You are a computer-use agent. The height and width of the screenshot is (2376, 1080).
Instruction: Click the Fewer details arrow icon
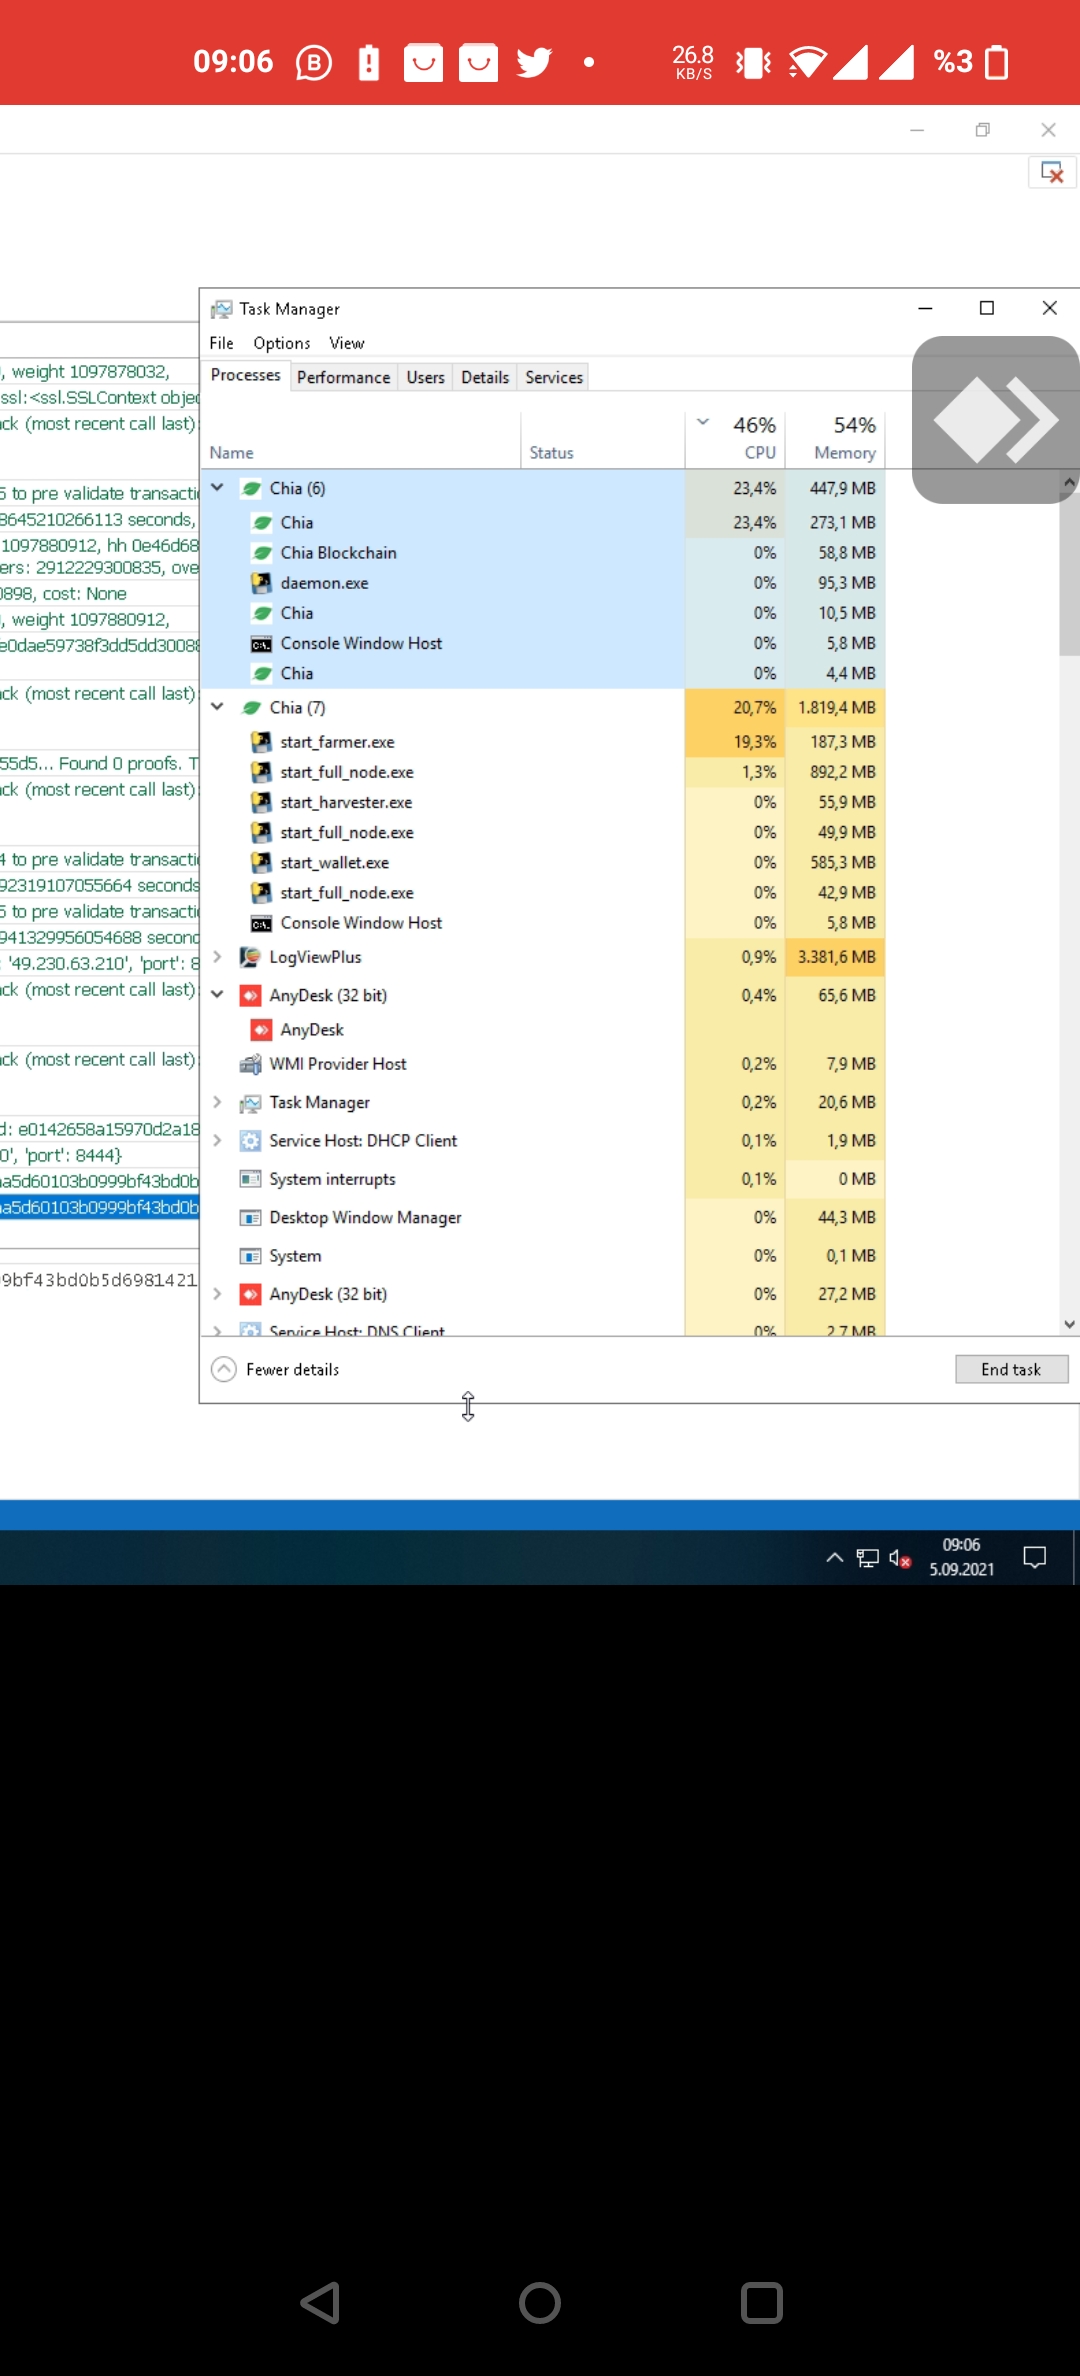pos(224,1369)
